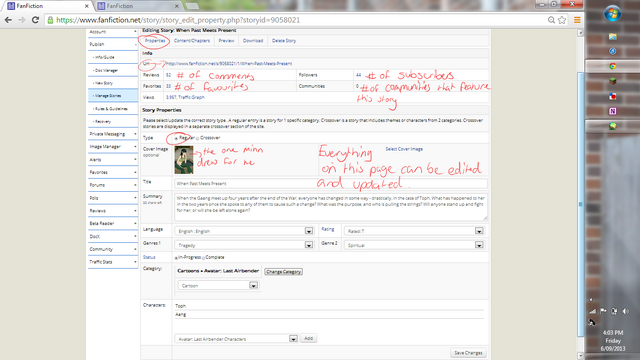Image resolution: width=640 pixels, height=360 pixels.
Task: Click the green padlock in the address bar
Action: tap(50, 20)
